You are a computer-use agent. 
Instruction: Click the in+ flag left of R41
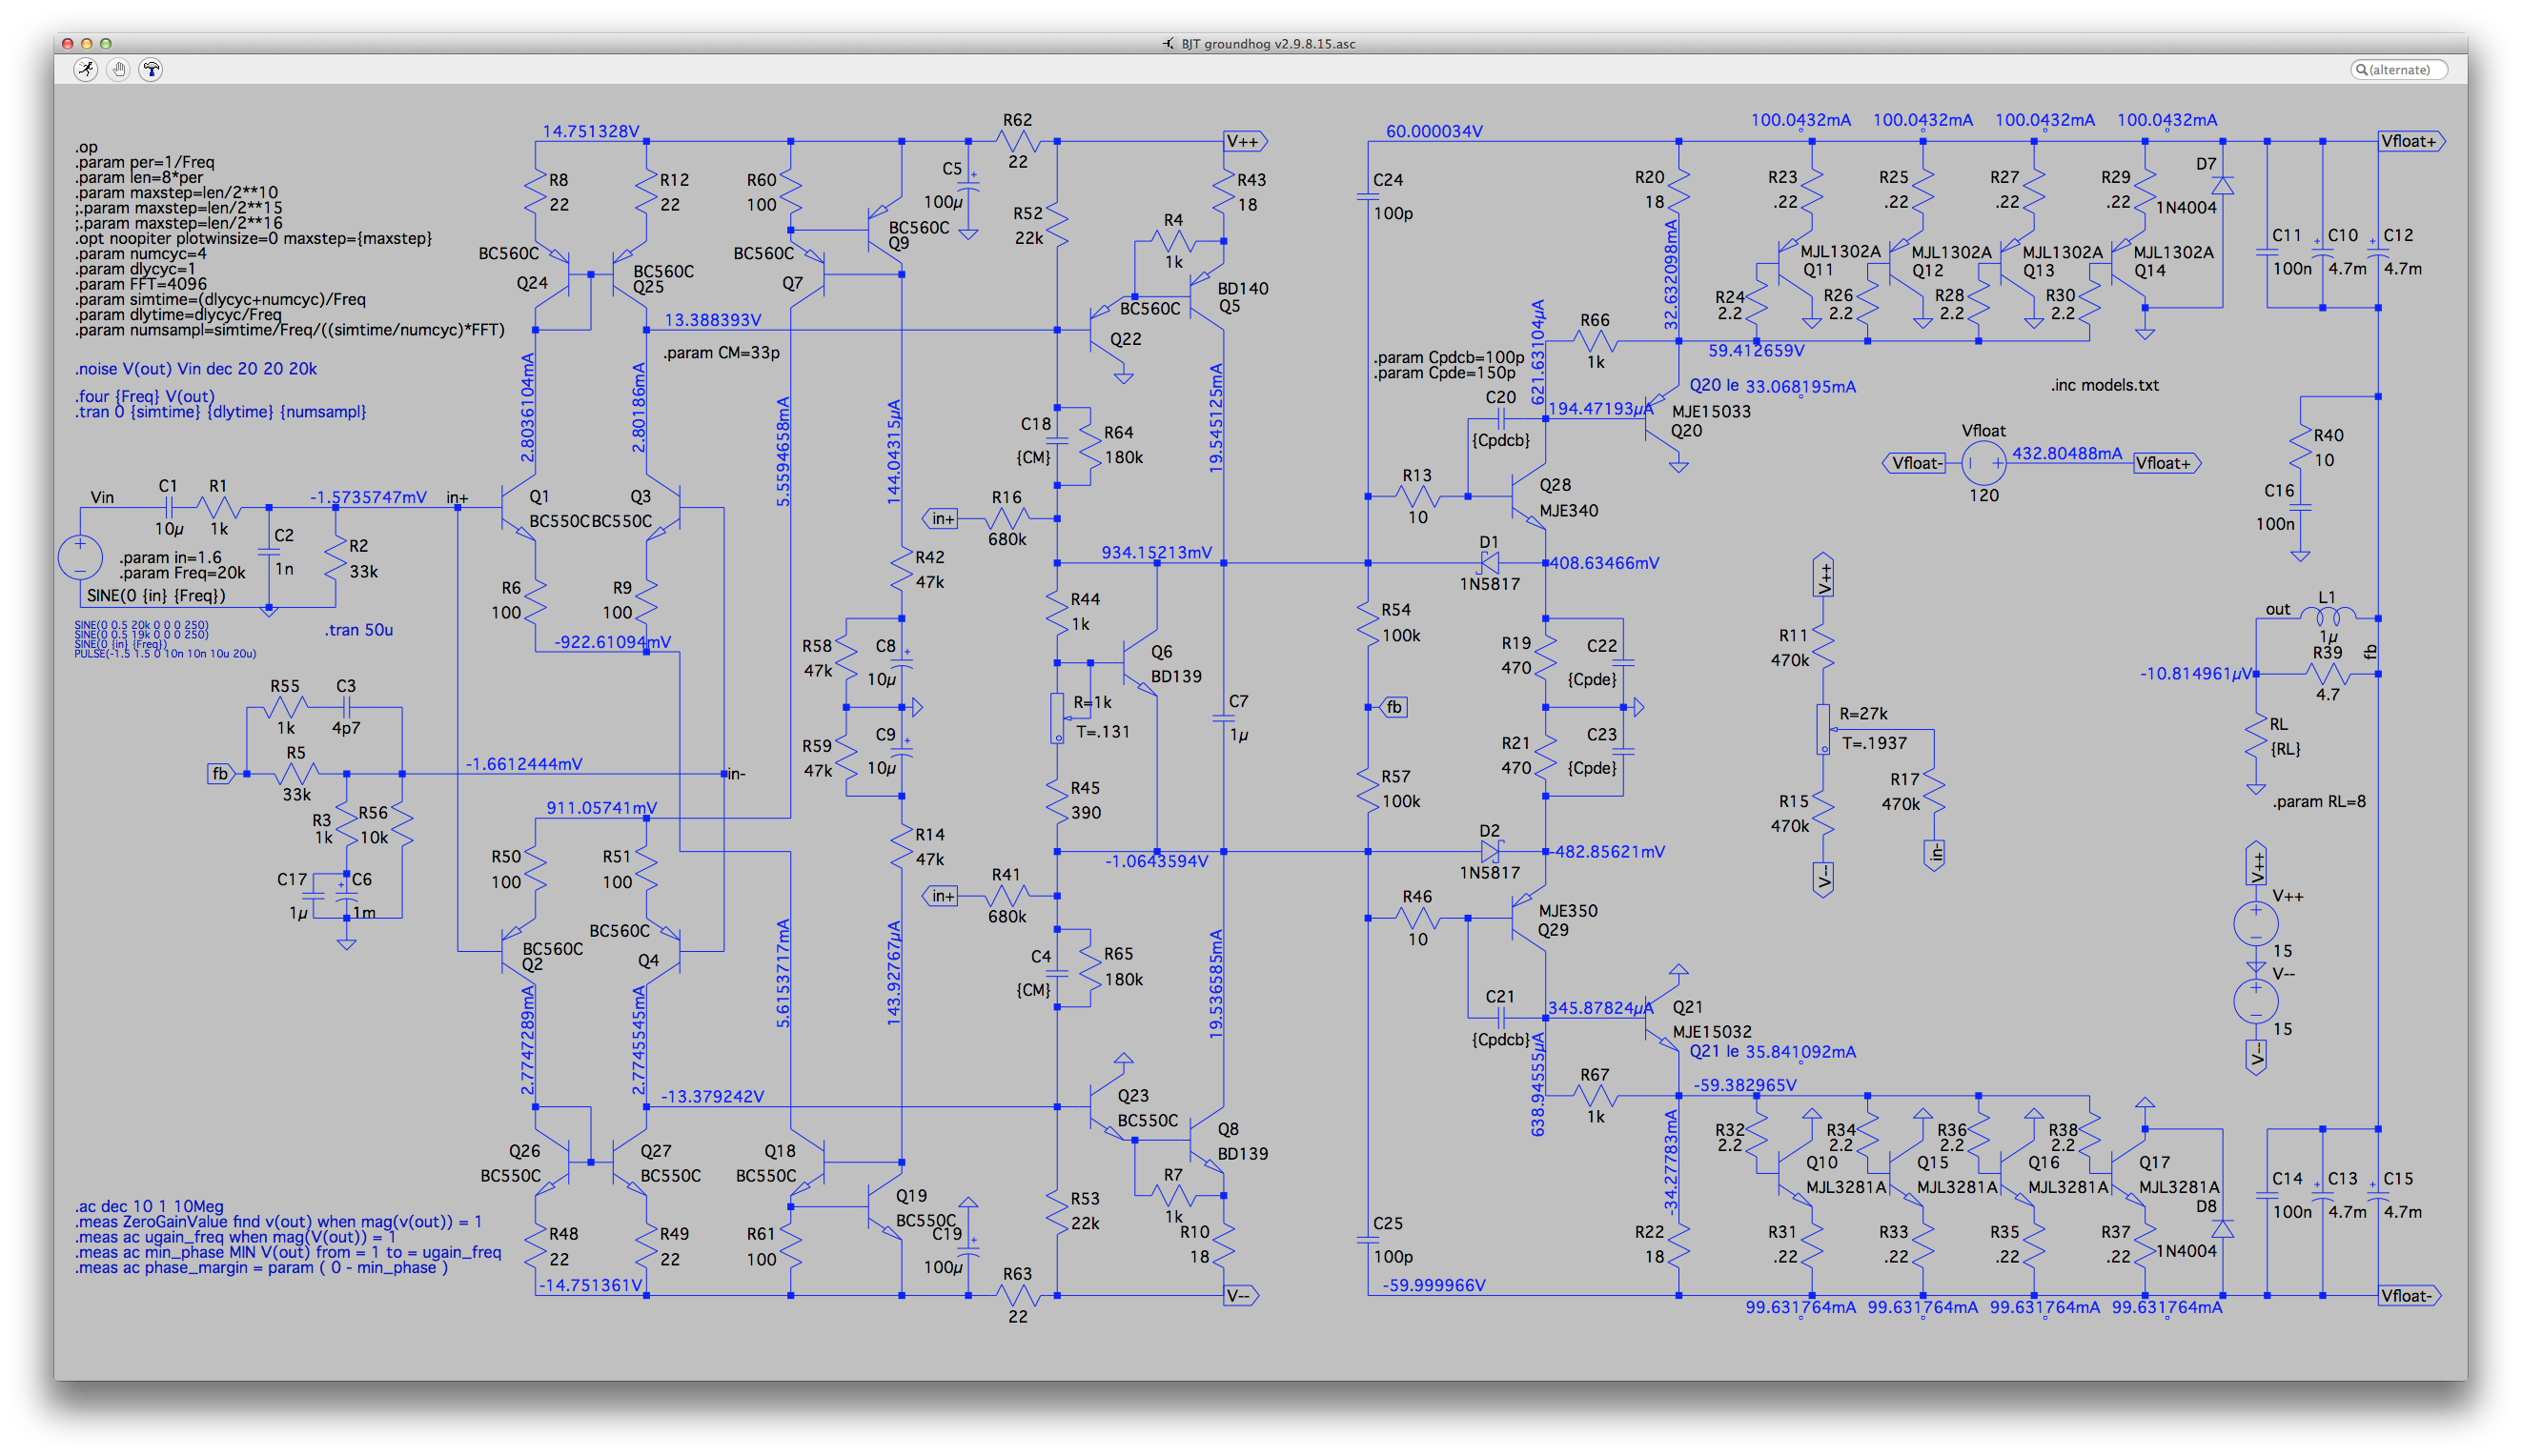pos(940,896)
